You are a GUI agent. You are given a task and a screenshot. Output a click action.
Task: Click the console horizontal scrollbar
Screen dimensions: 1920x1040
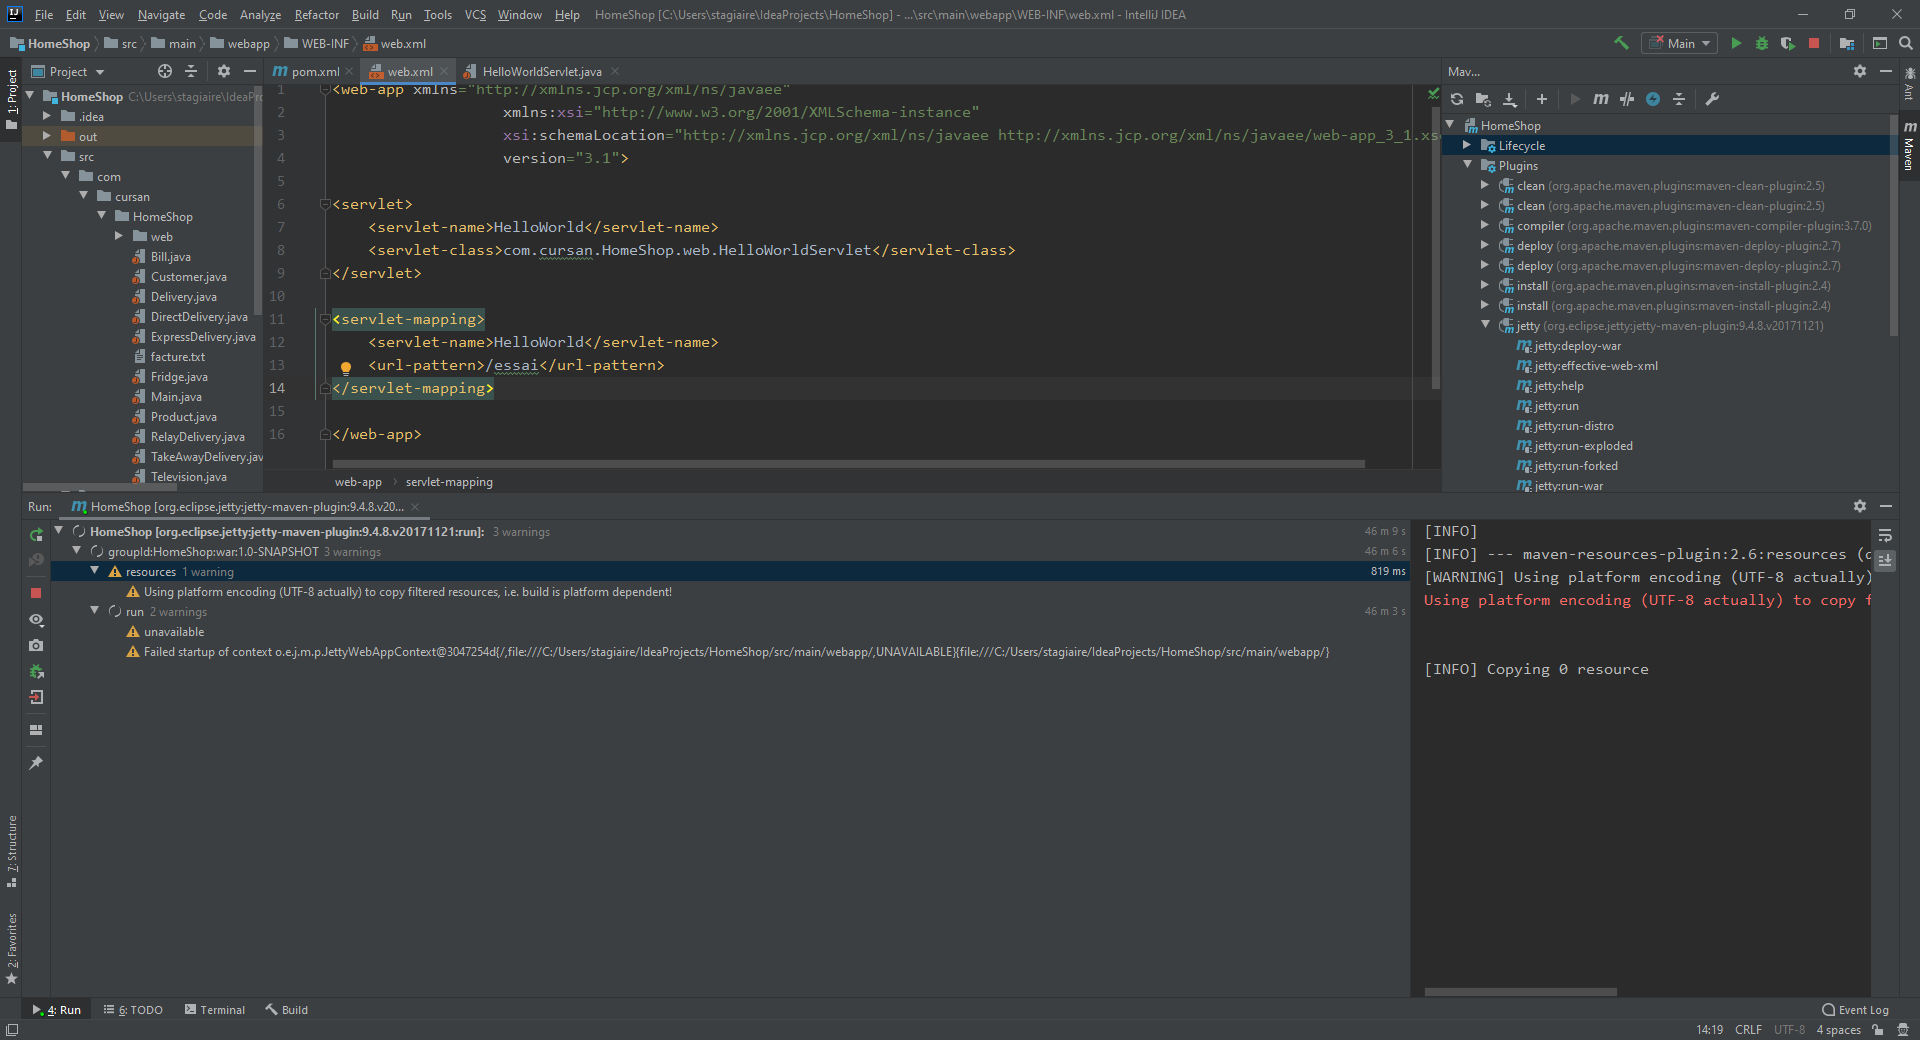(1520, 992)
